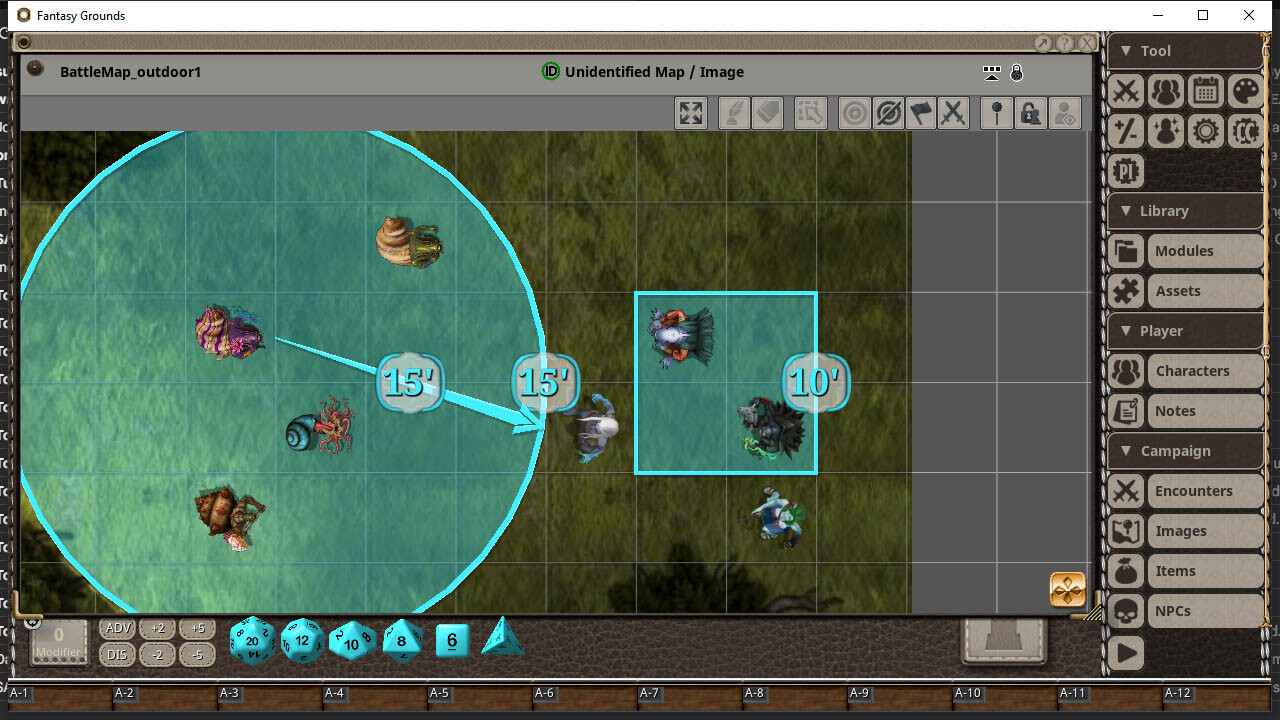Click the pink shell creature token
Viewport: 1280px width, 720px height.
click(229, 332)
